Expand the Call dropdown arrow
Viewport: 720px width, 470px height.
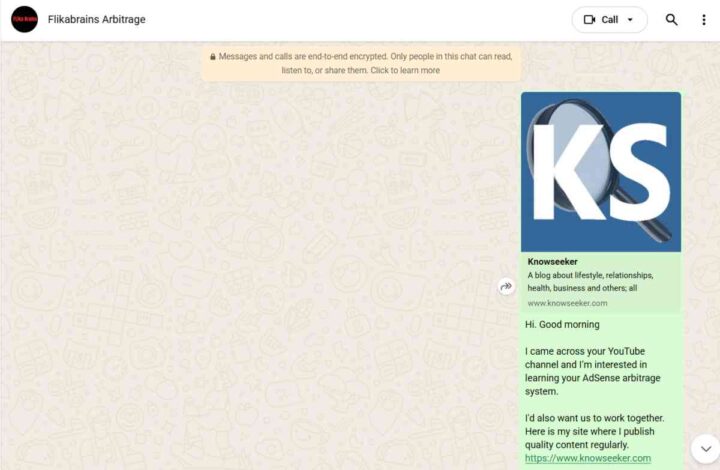click(x=630, y=20)
